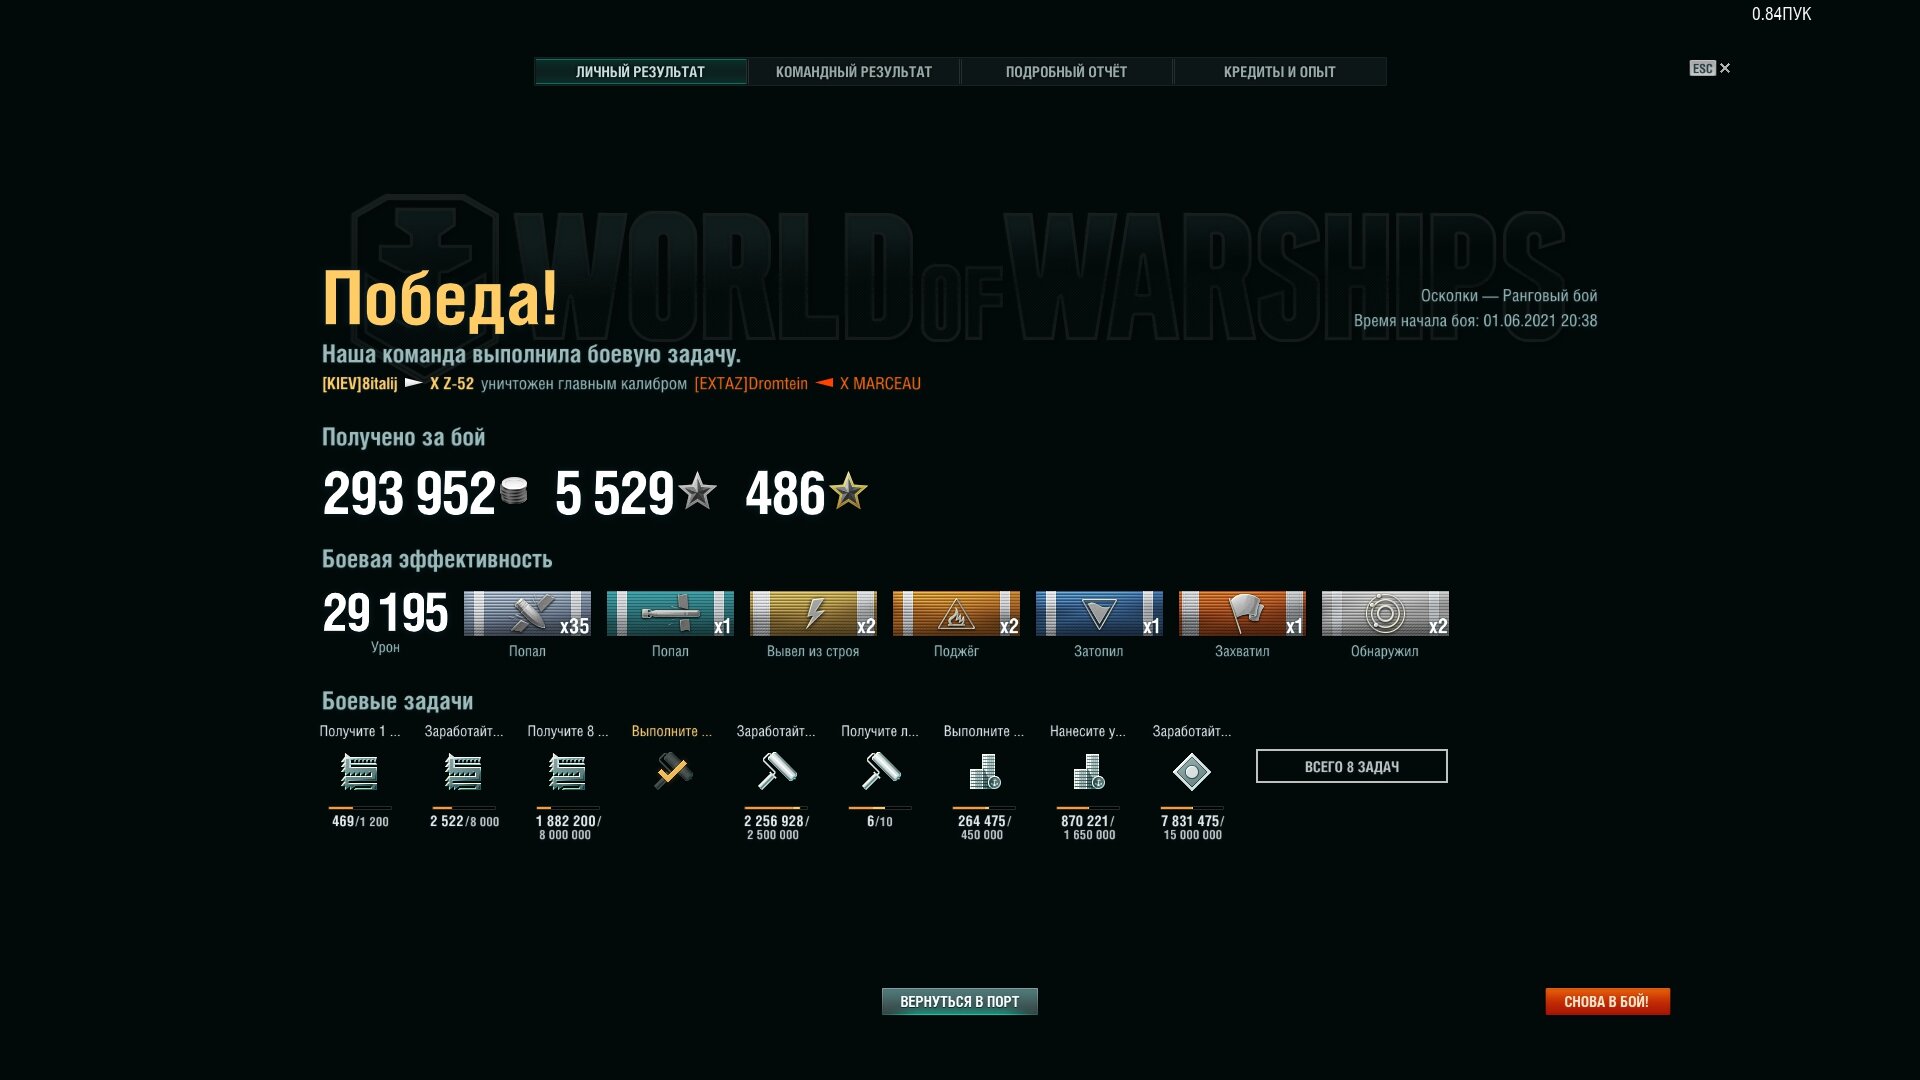Click the Захватил capture flag ribbon
Screen dimensions: 1920x1080
point(1242,613)
